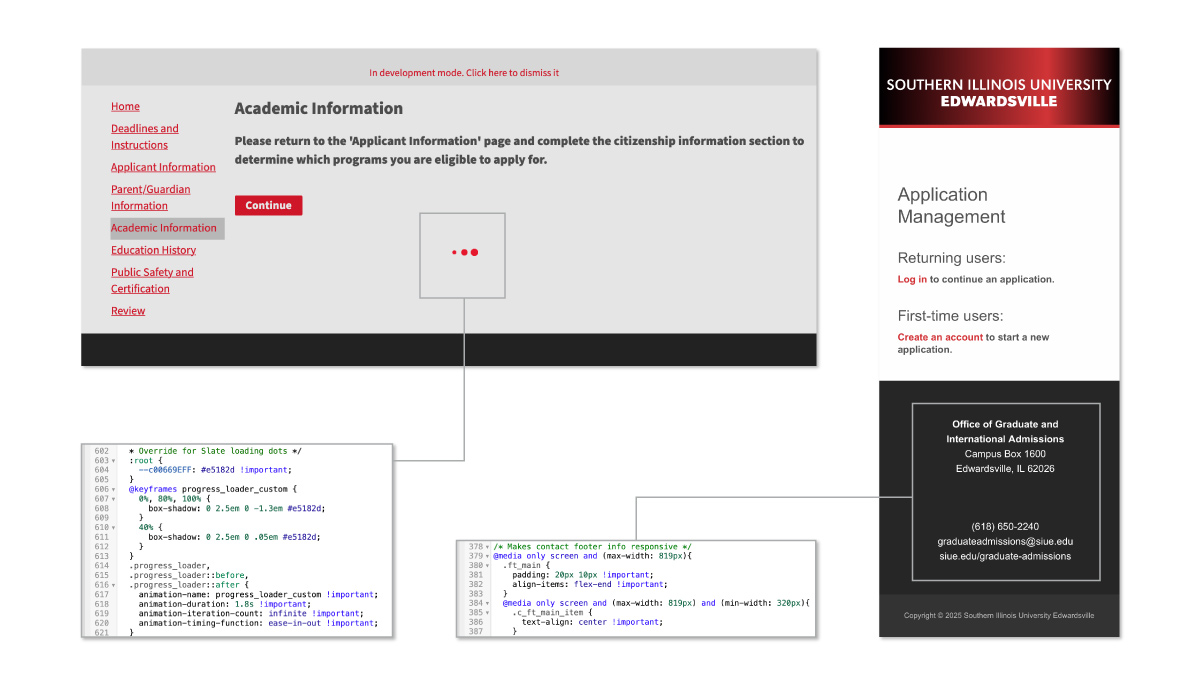This screenshot has width=1200, height=693.
Task: Click Create an account link
Action: (x=939, y=338)
